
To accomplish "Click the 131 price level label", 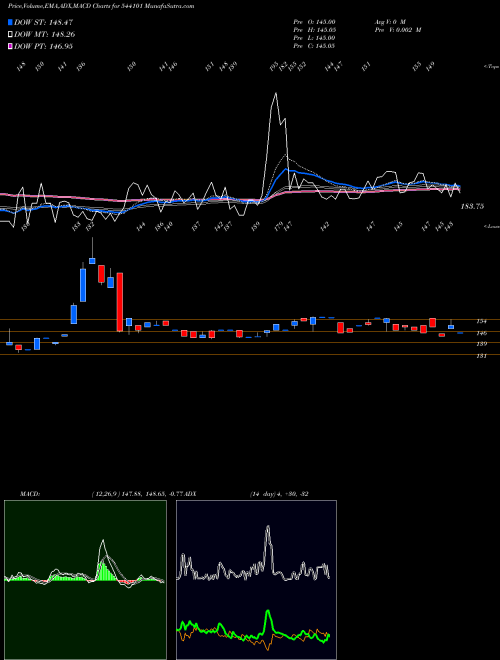I will (x=481, y=356).
